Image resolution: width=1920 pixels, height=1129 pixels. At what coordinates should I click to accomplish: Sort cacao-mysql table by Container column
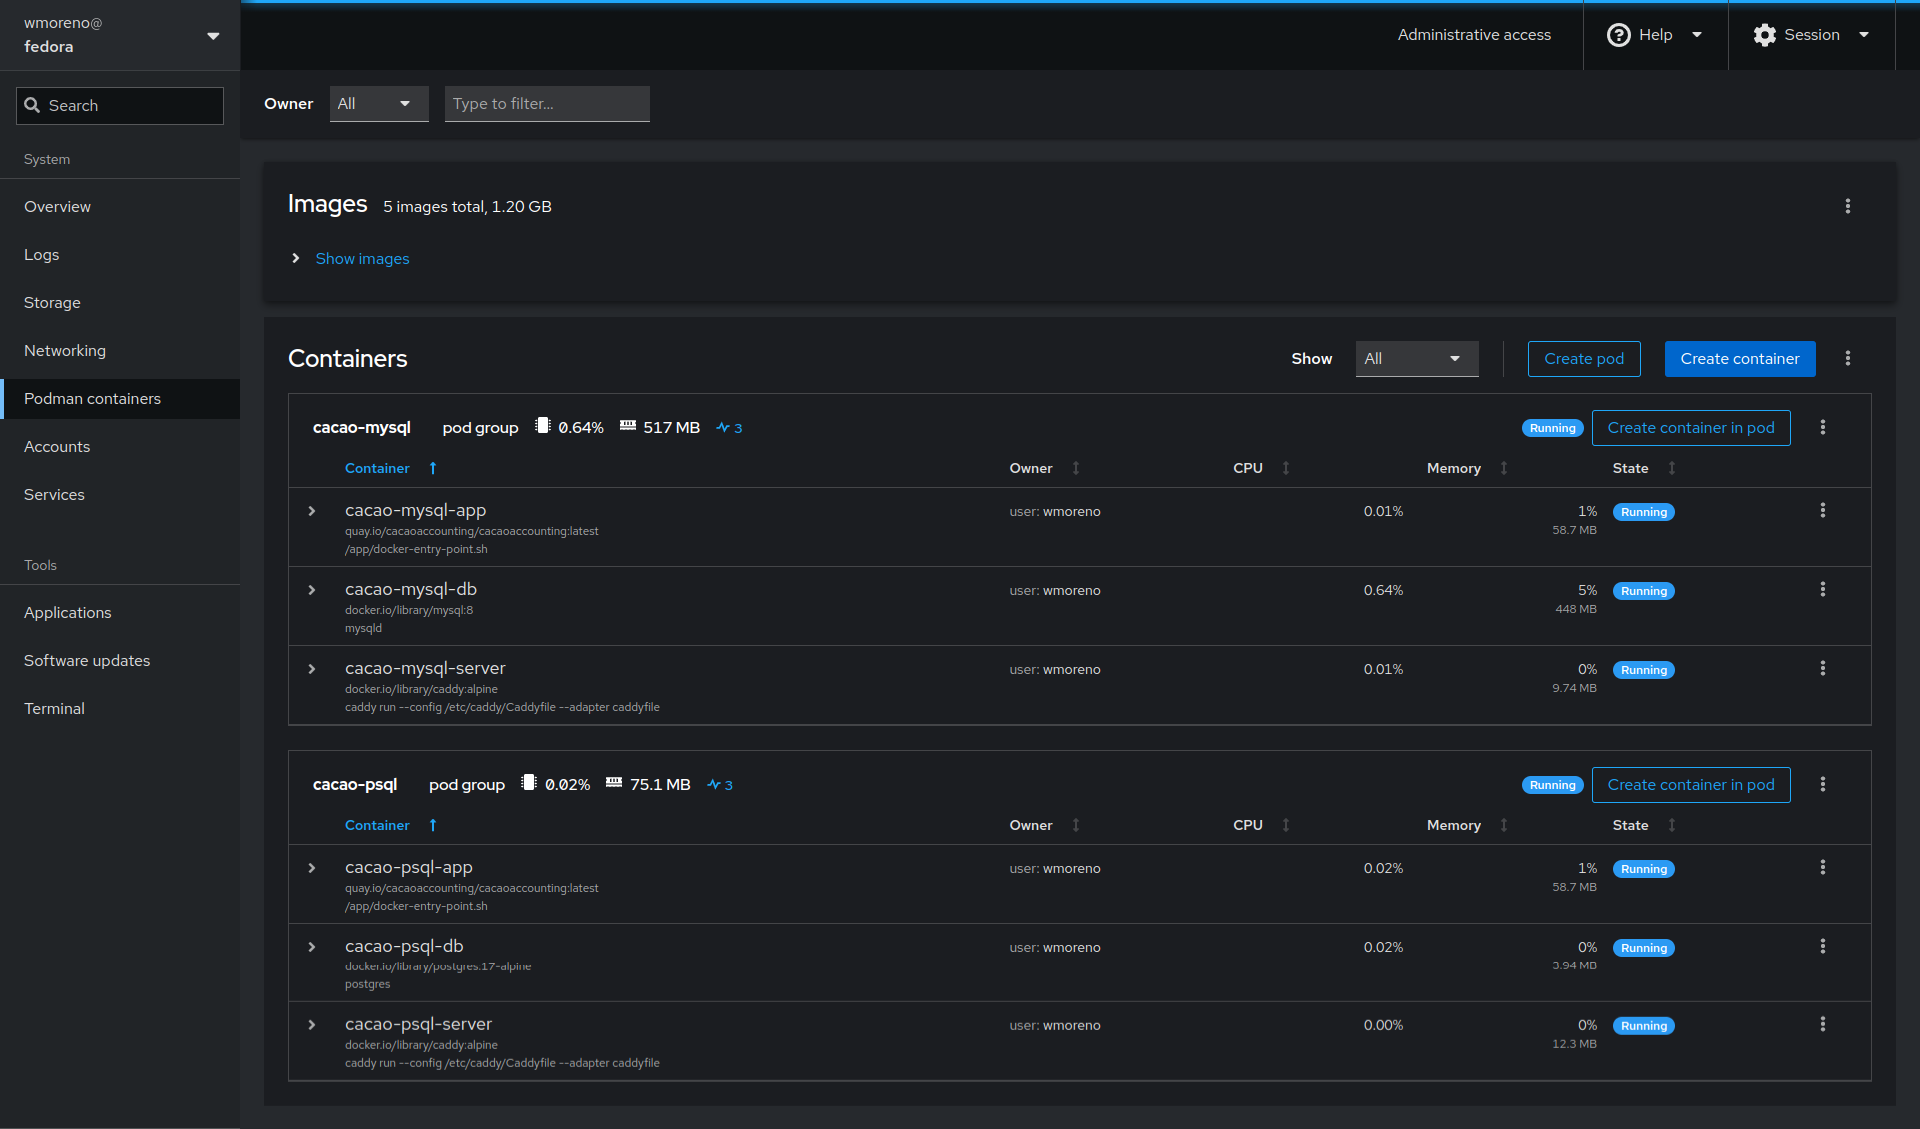point(391,468)
